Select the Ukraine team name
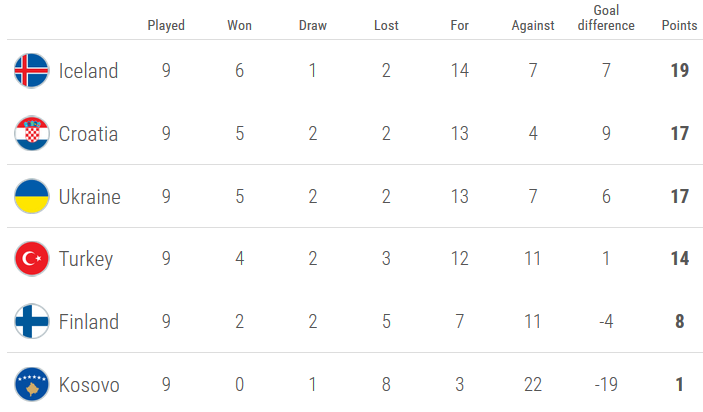The width and height of the screenshot is (703, 412). tap(89, 197)
